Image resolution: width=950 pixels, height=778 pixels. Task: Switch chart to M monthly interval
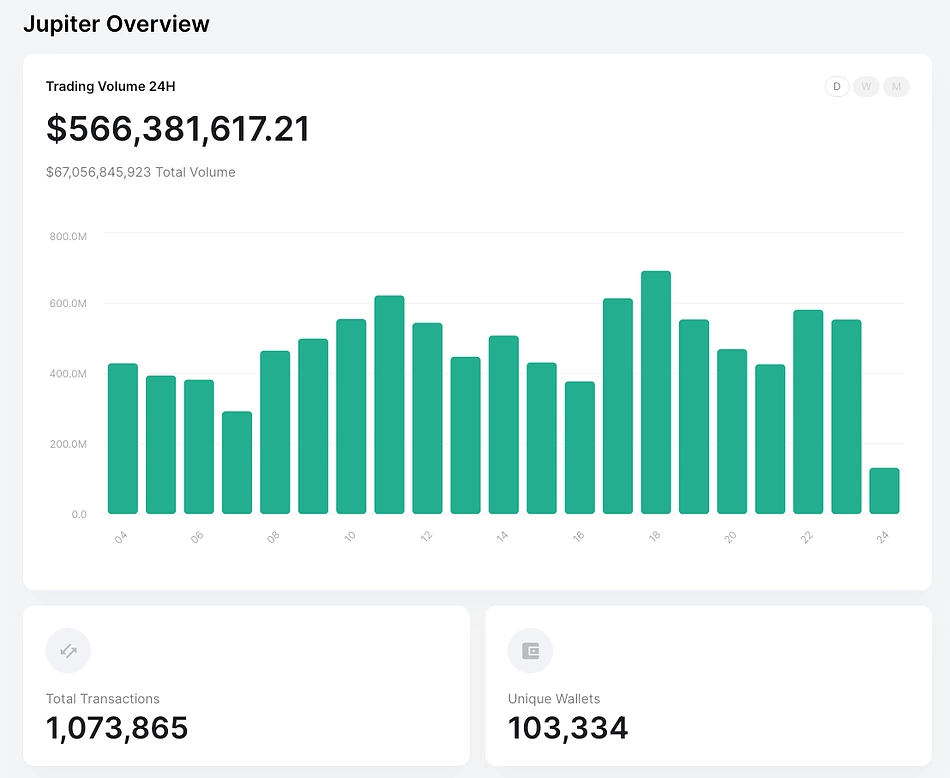click(x=896, y=87)
